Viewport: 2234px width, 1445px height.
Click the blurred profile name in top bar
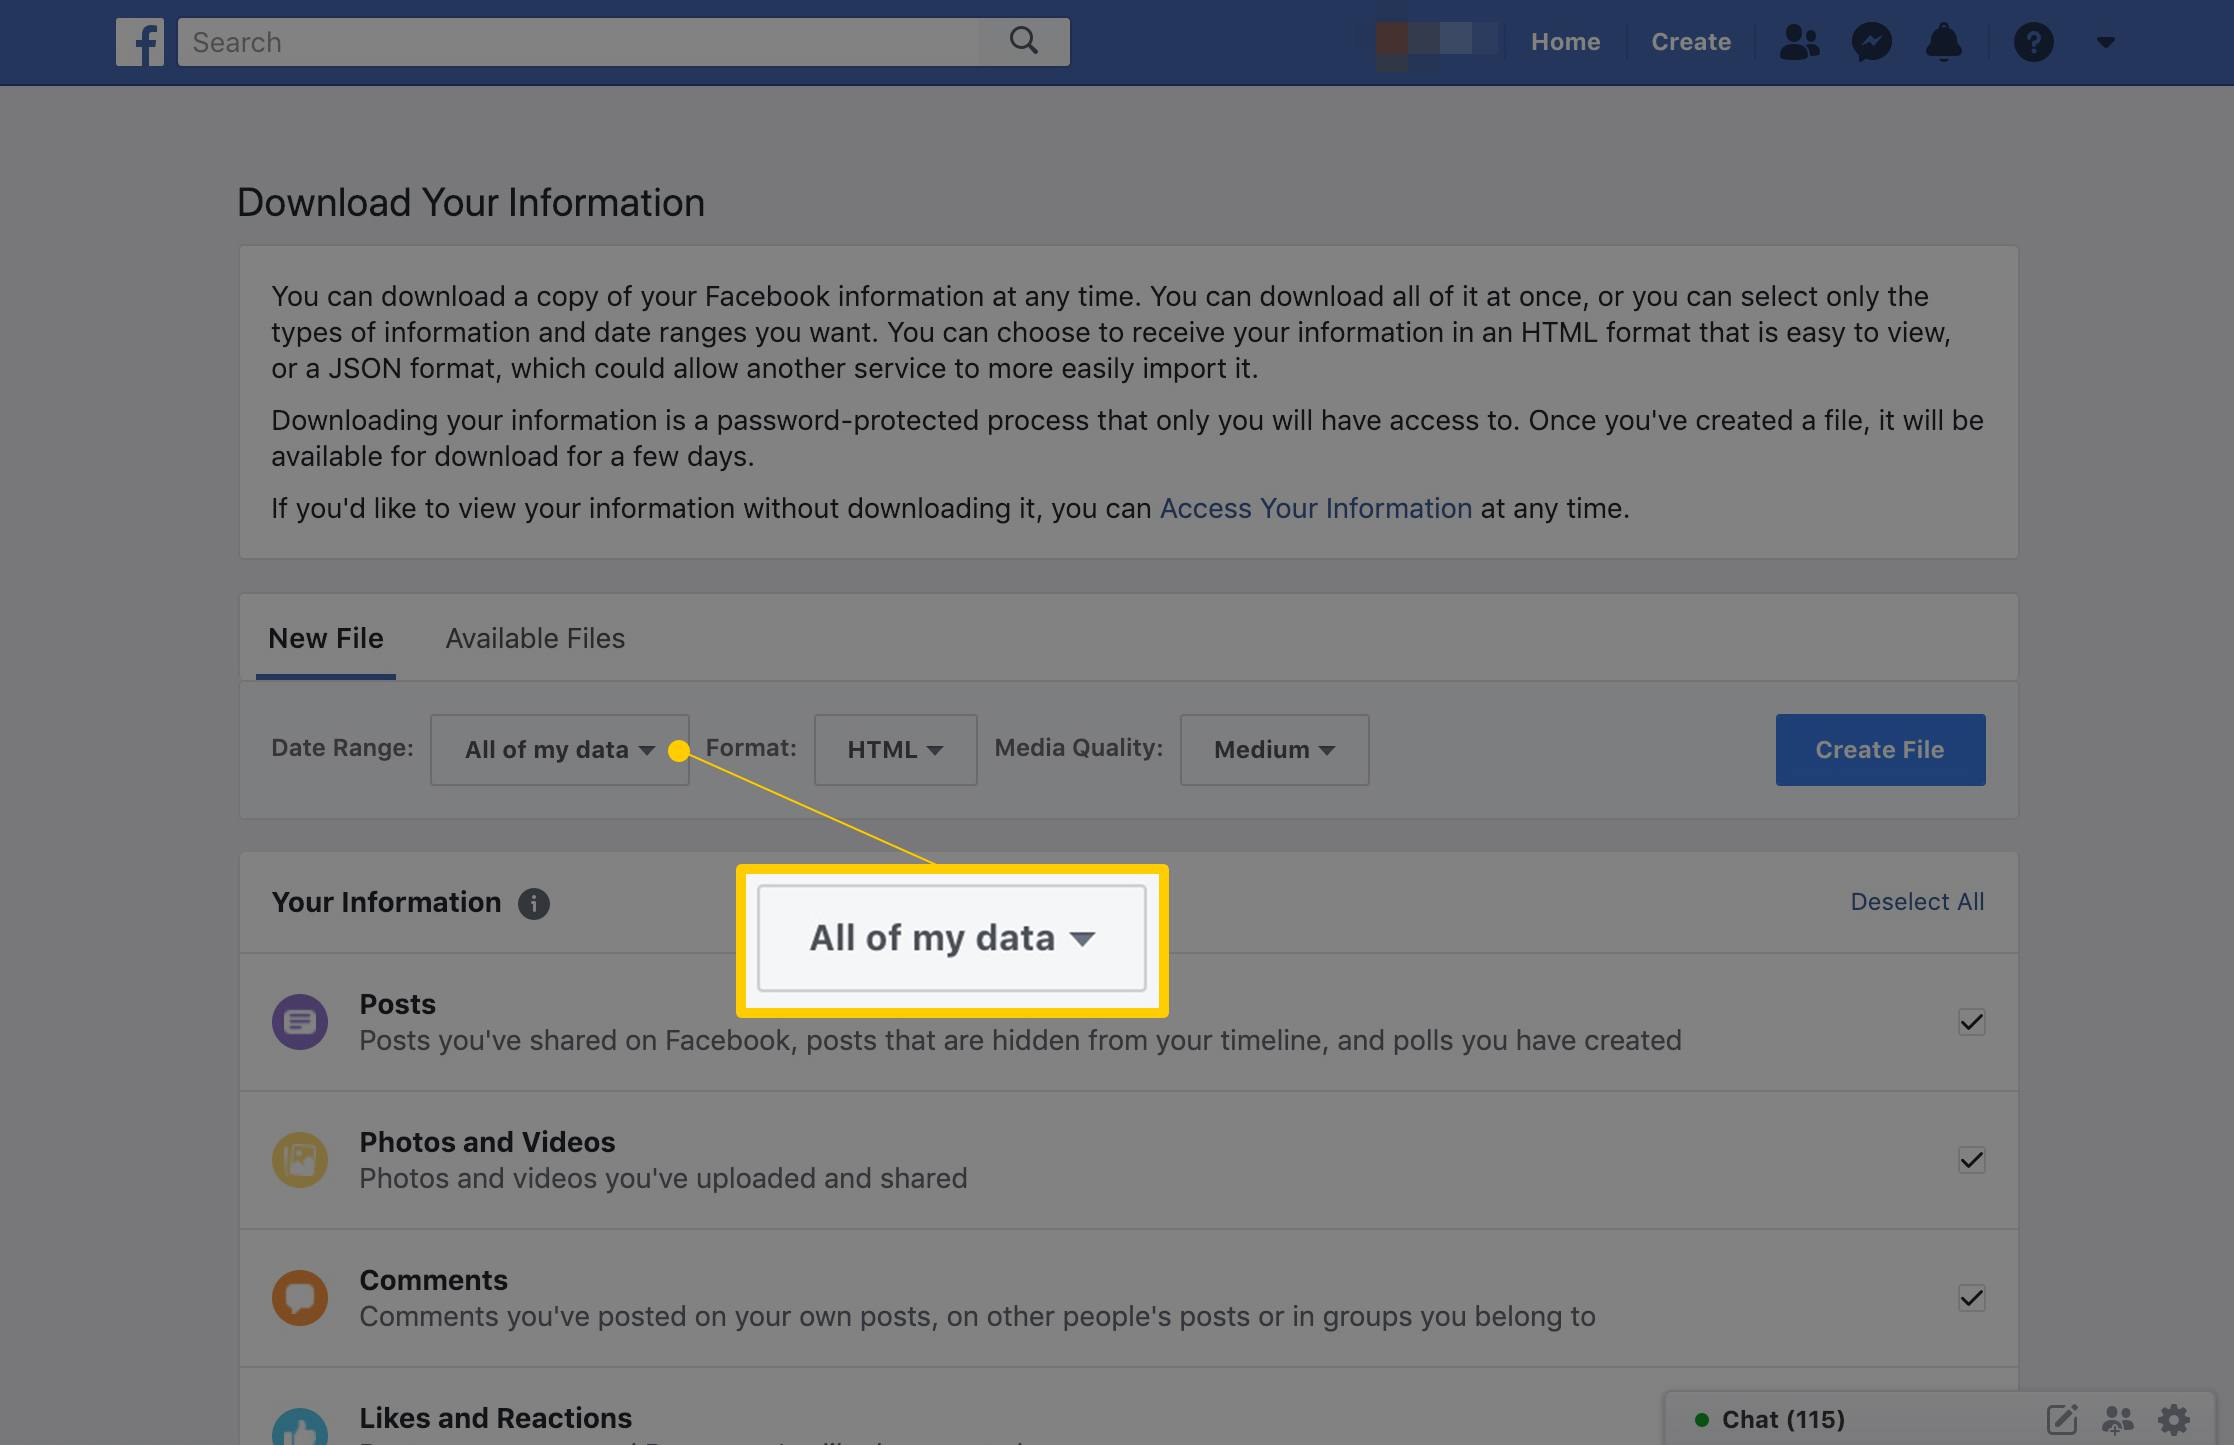[x=1438, y=42]
